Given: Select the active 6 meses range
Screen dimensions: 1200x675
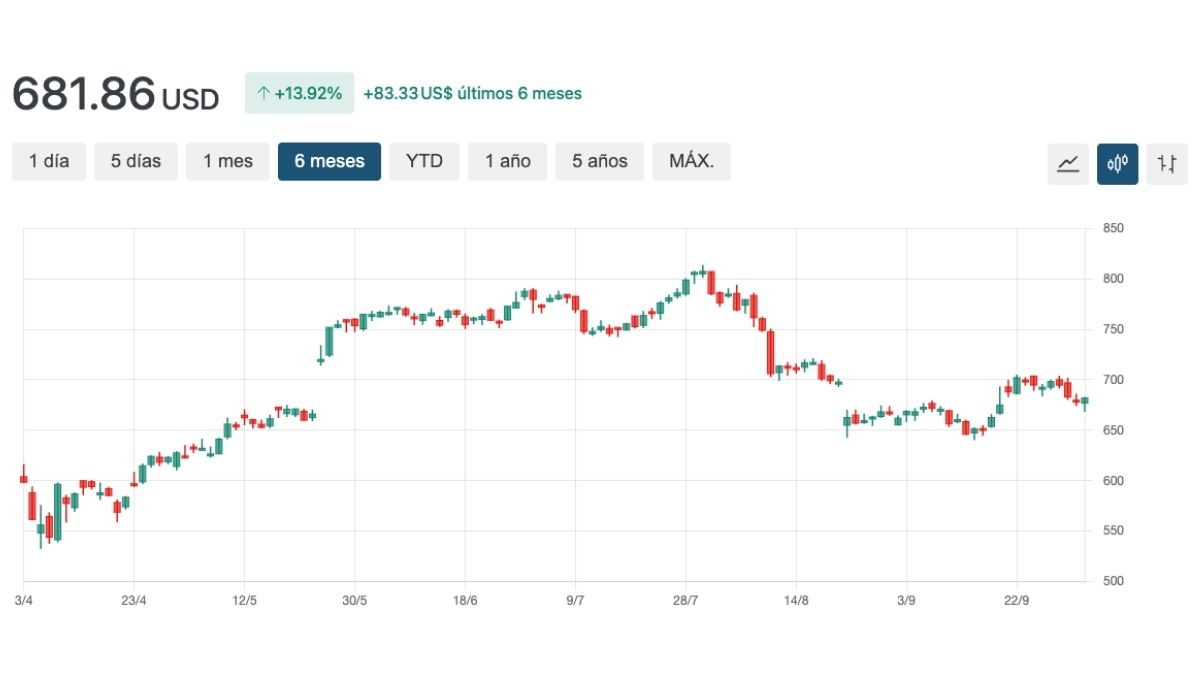Looking at the screenshot, I should pyautogui.click(x=329, y=161).
